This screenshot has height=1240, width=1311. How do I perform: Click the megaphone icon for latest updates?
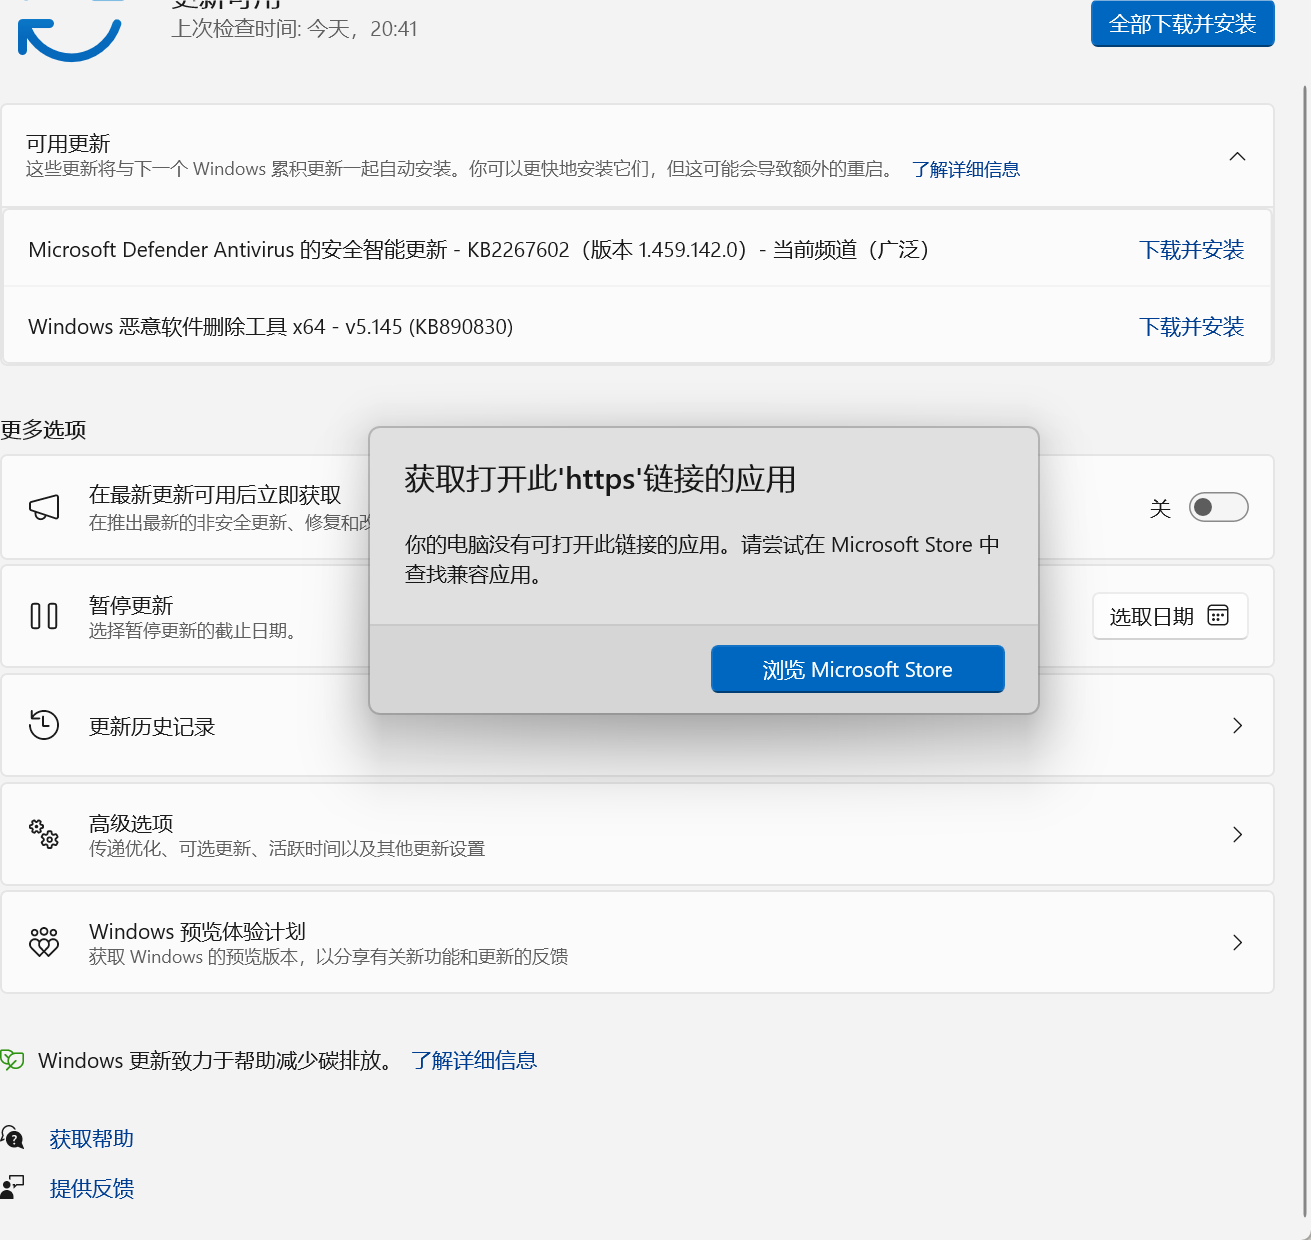pyautogui.click(x=44, y=507)
